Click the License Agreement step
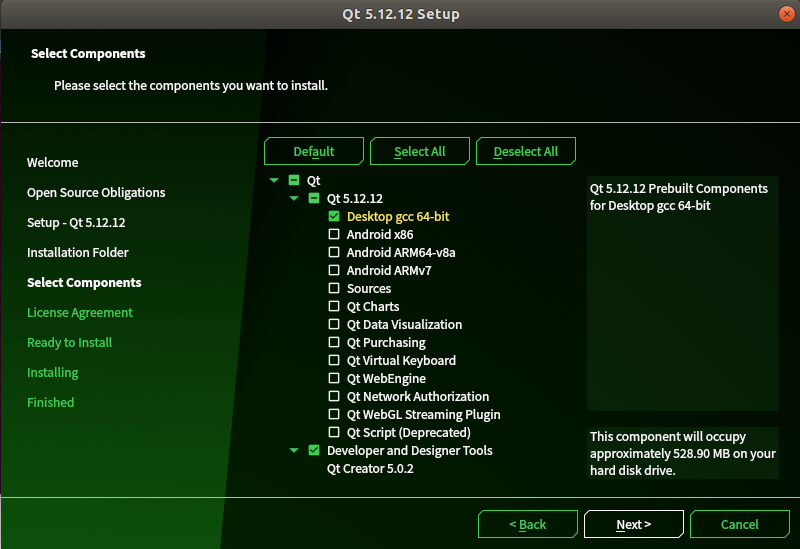This screenshot has height=549, width=800. [80, 313]
